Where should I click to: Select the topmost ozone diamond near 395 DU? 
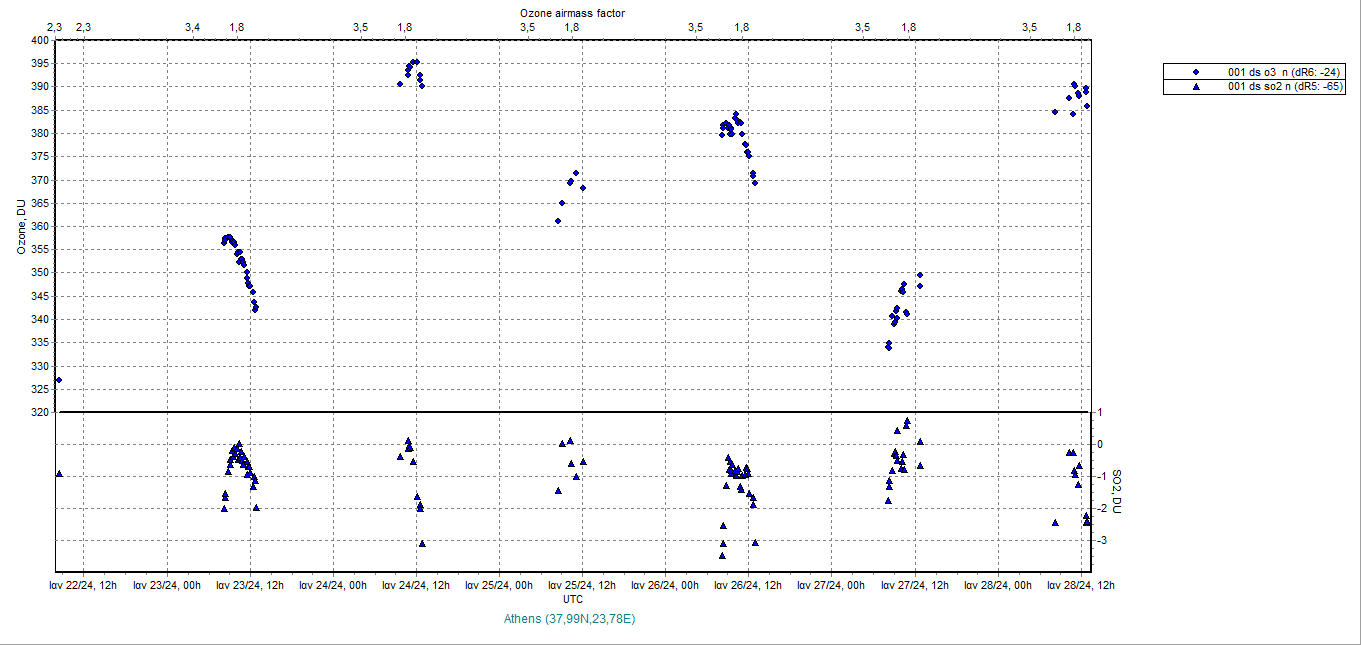(x=415, y=62)
